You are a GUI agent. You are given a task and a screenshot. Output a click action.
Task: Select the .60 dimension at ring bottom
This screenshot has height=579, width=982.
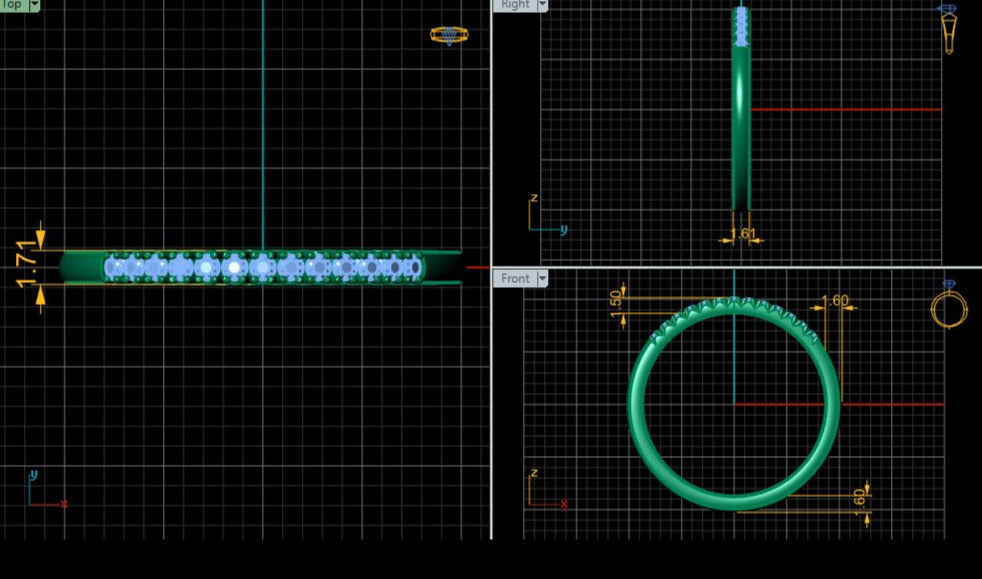click(x=860, y=496)
